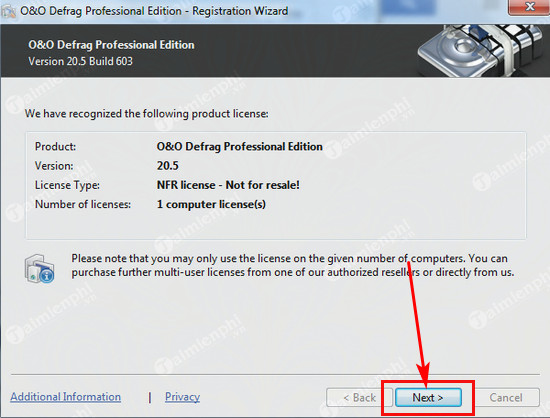
Task: Select the version value '20.5'
Action: coord(168,166)
